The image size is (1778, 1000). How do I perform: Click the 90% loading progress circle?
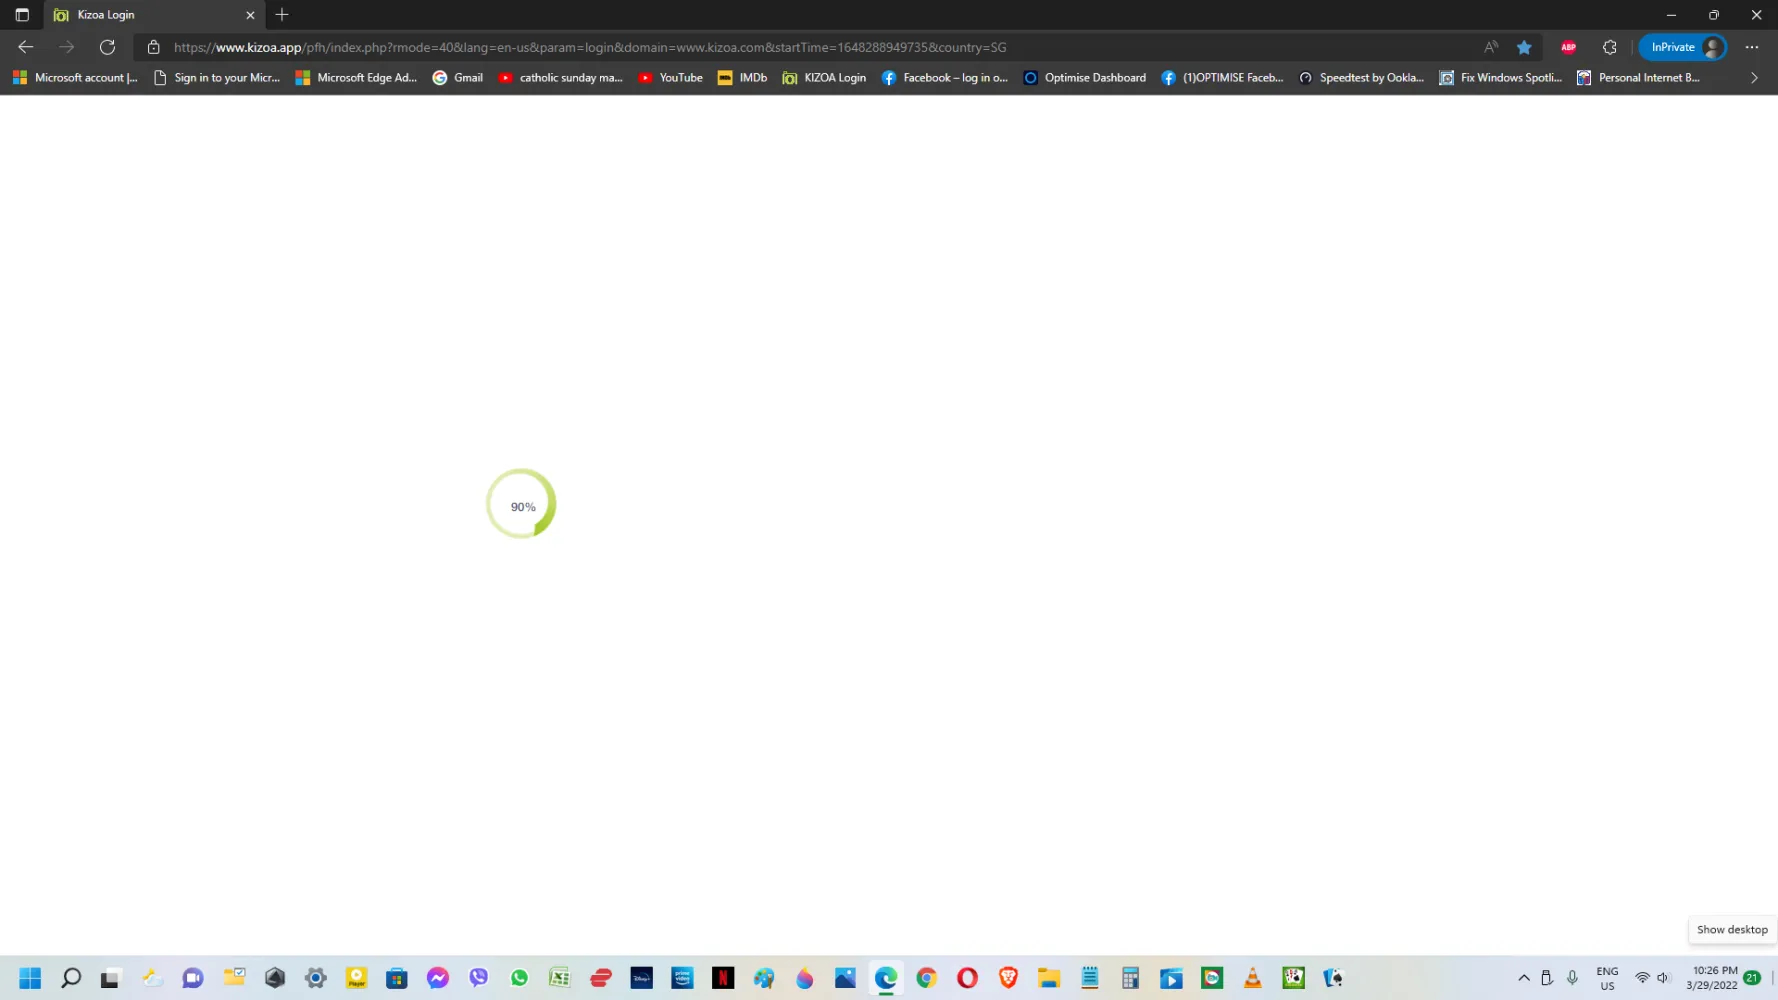[x=521, y=504]
